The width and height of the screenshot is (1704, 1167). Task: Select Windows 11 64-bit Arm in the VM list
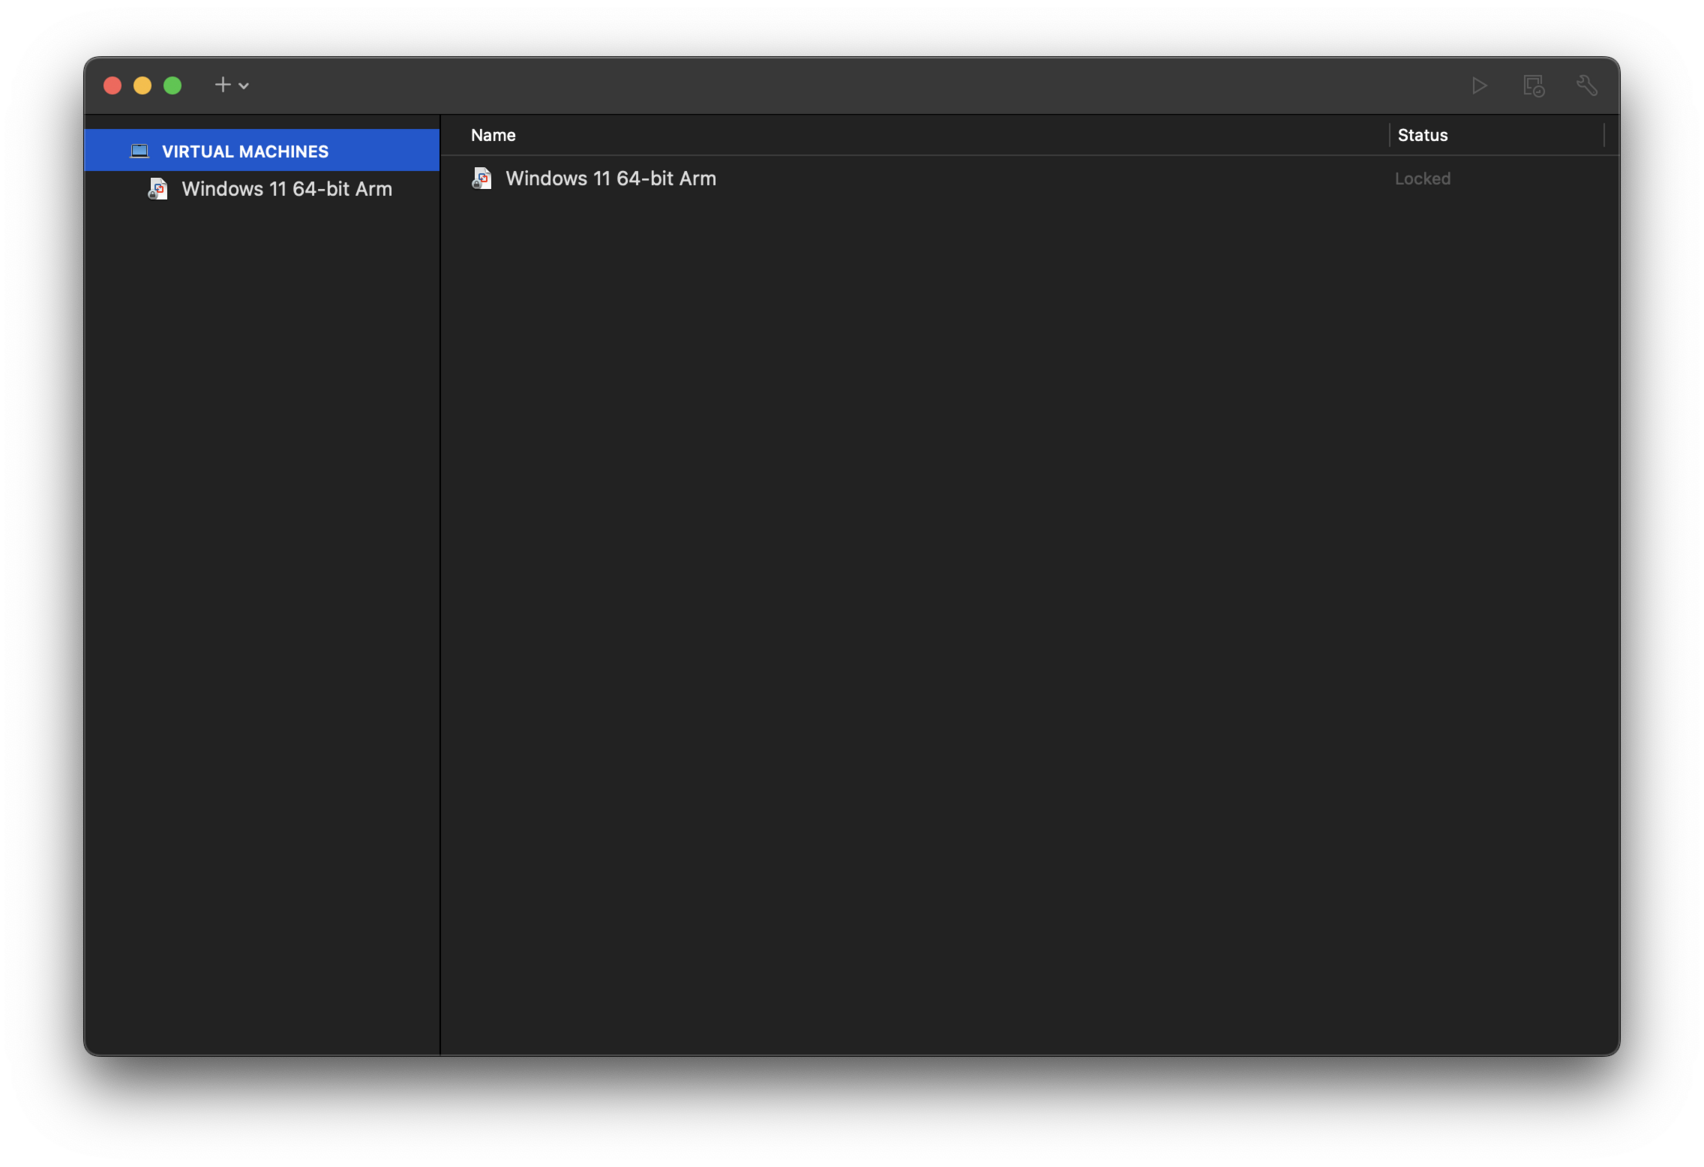[x=610, y=178]
